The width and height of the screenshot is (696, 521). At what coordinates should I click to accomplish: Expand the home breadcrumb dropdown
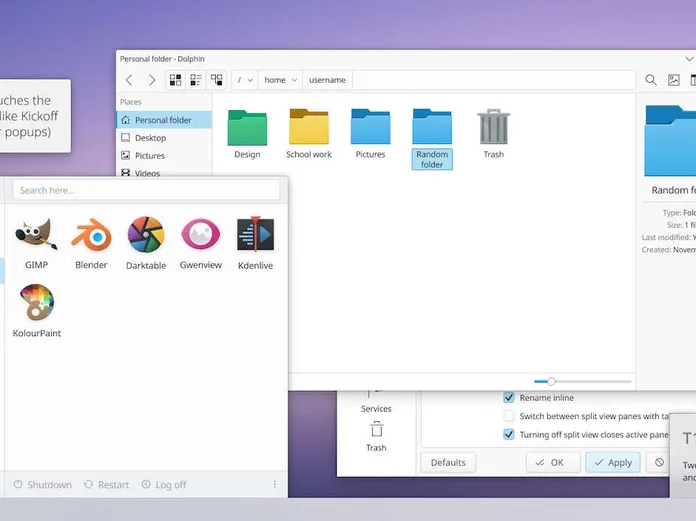pos(294,80)
